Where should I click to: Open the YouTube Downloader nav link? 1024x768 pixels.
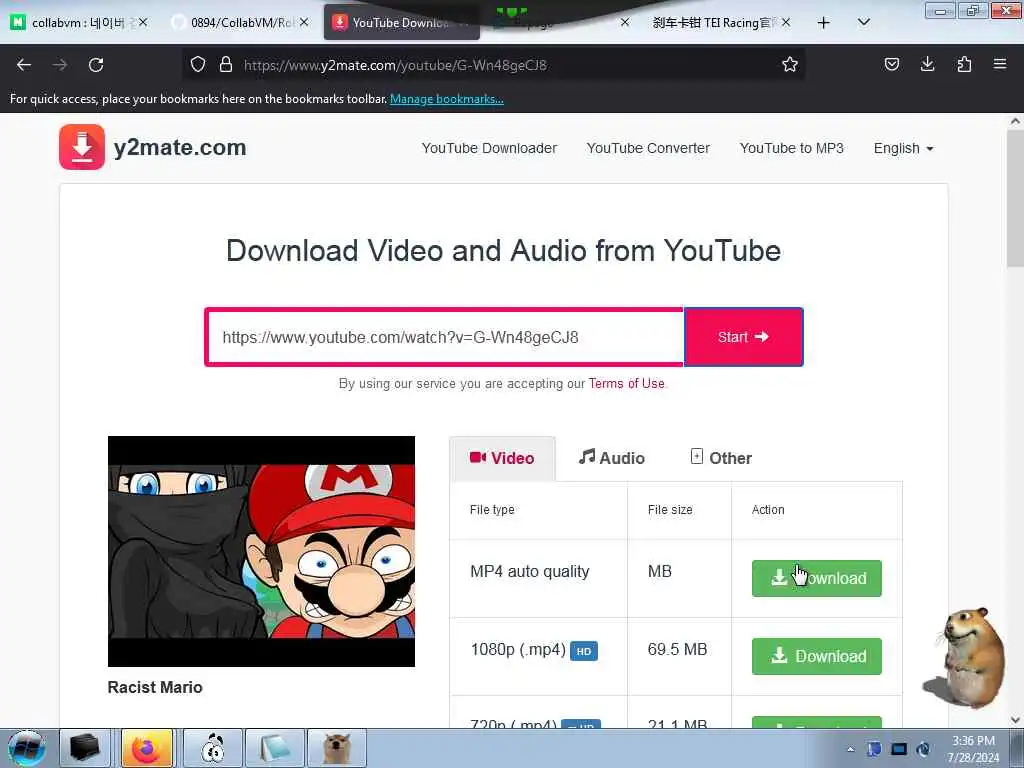tap(489, 148)
